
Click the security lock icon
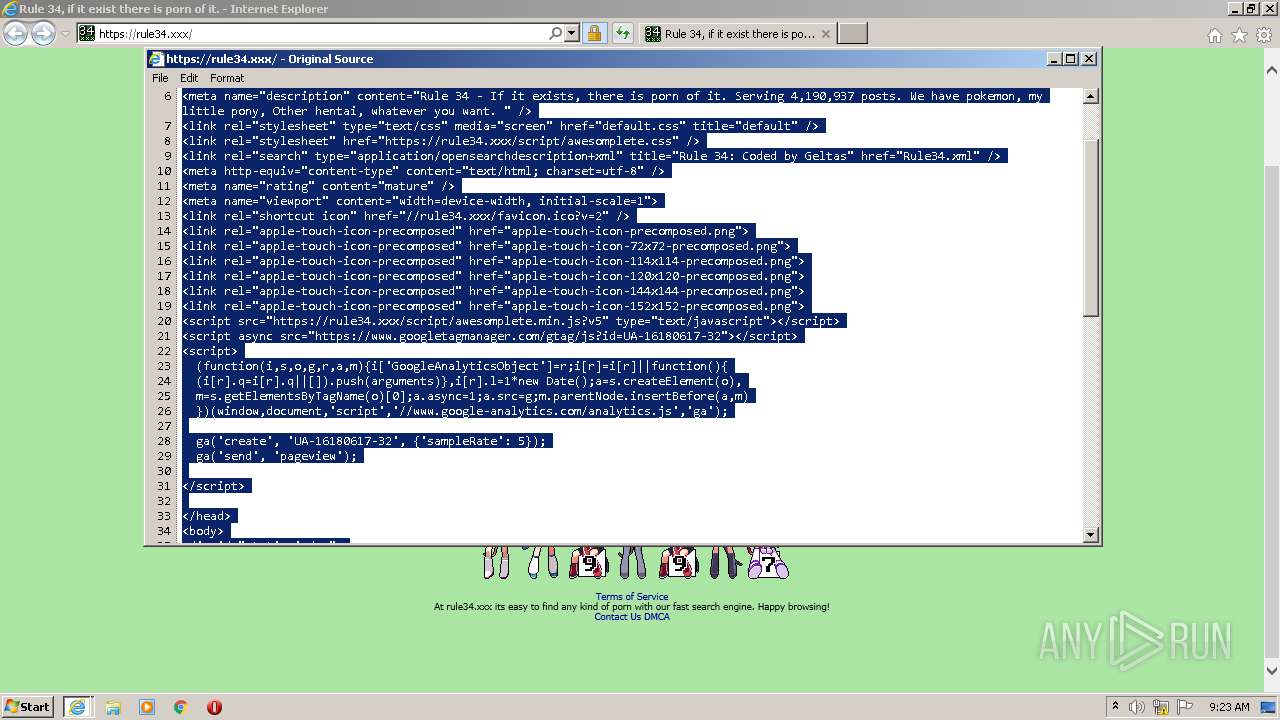pos(594,33)
